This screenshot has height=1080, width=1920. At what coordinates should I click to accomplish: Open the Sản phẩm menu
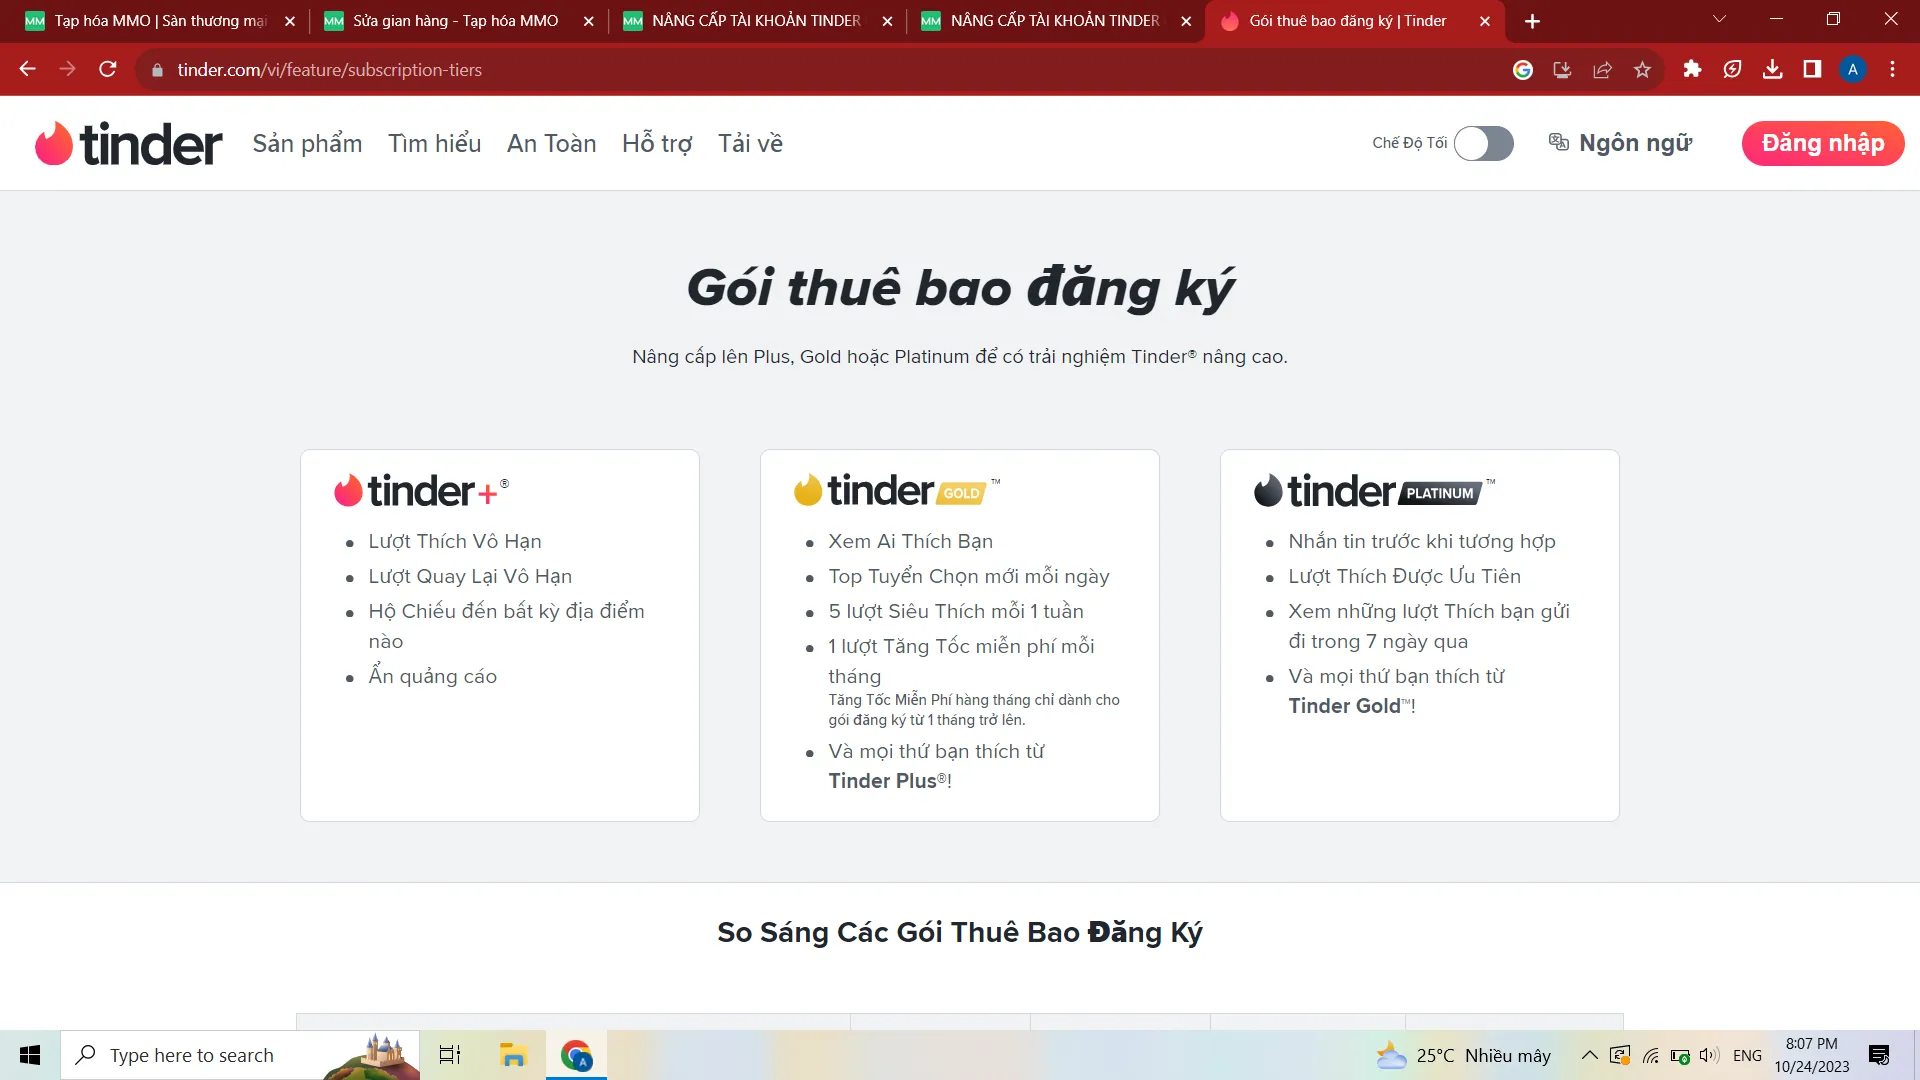pos(307,143)
